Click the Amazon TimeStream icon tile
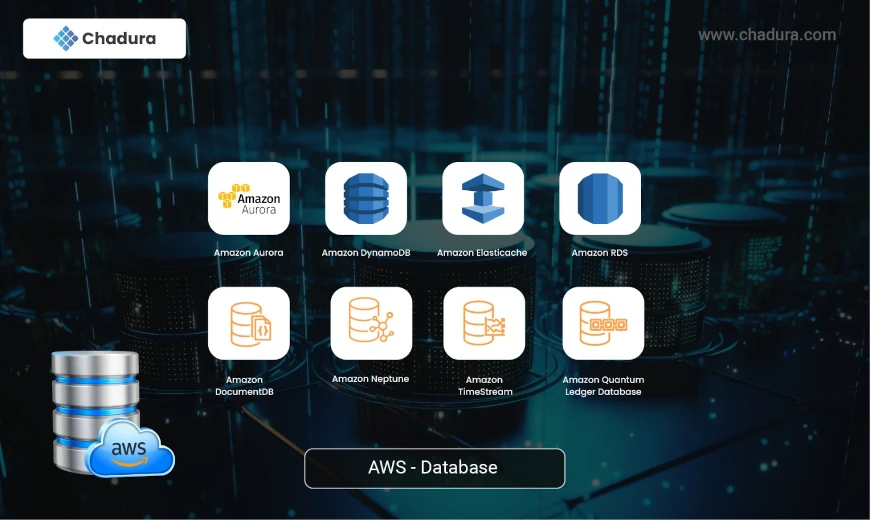Viewport: 870px width, 520px height. pyautogui.click(x=484, y=324)
